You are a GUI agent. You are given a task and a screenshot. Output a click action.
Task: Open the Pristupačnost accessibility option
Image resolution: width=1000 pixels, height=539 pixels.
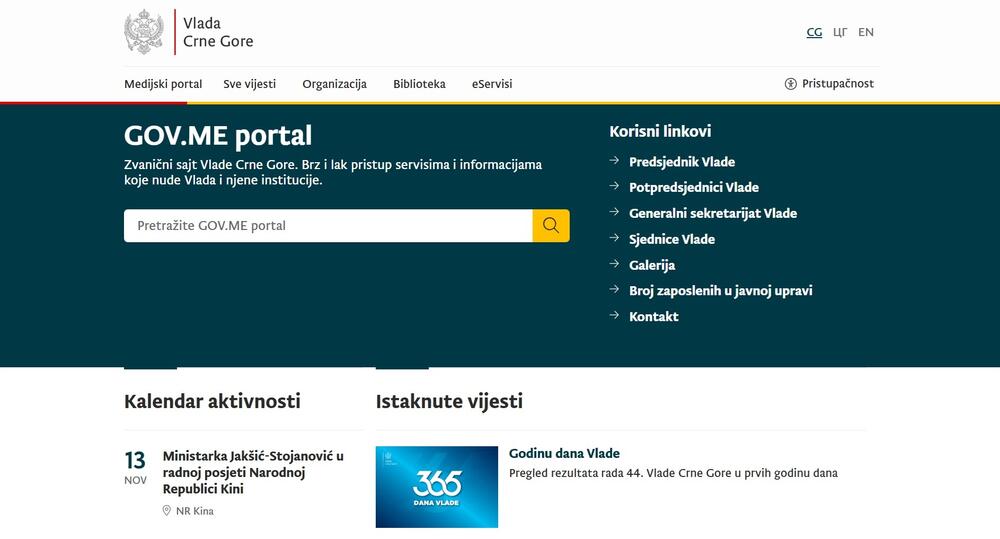829,84
